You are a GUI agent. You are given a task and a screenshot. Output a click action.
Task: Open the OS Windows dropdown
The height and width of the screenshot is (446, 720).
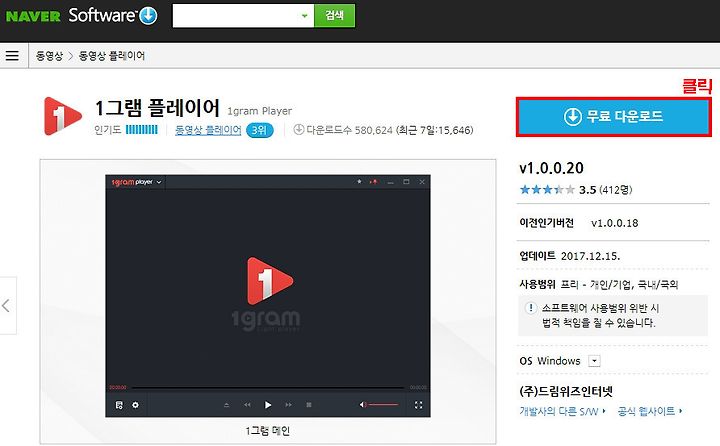pyautogui.click(x=594, y=361)
